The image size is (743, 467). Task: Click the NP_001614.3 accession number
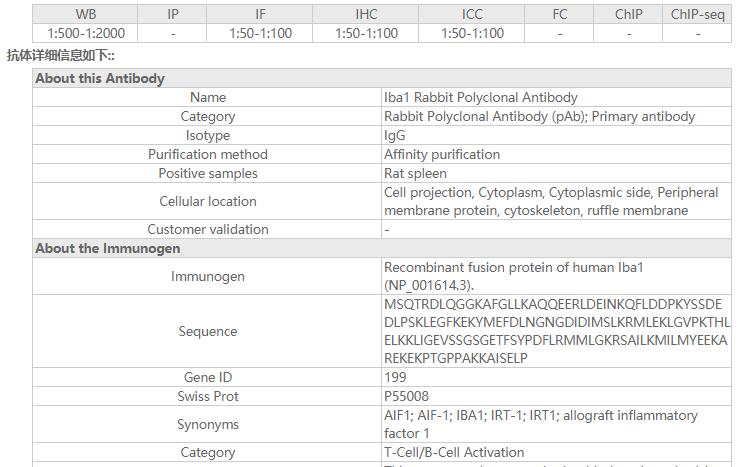[433, 285]
